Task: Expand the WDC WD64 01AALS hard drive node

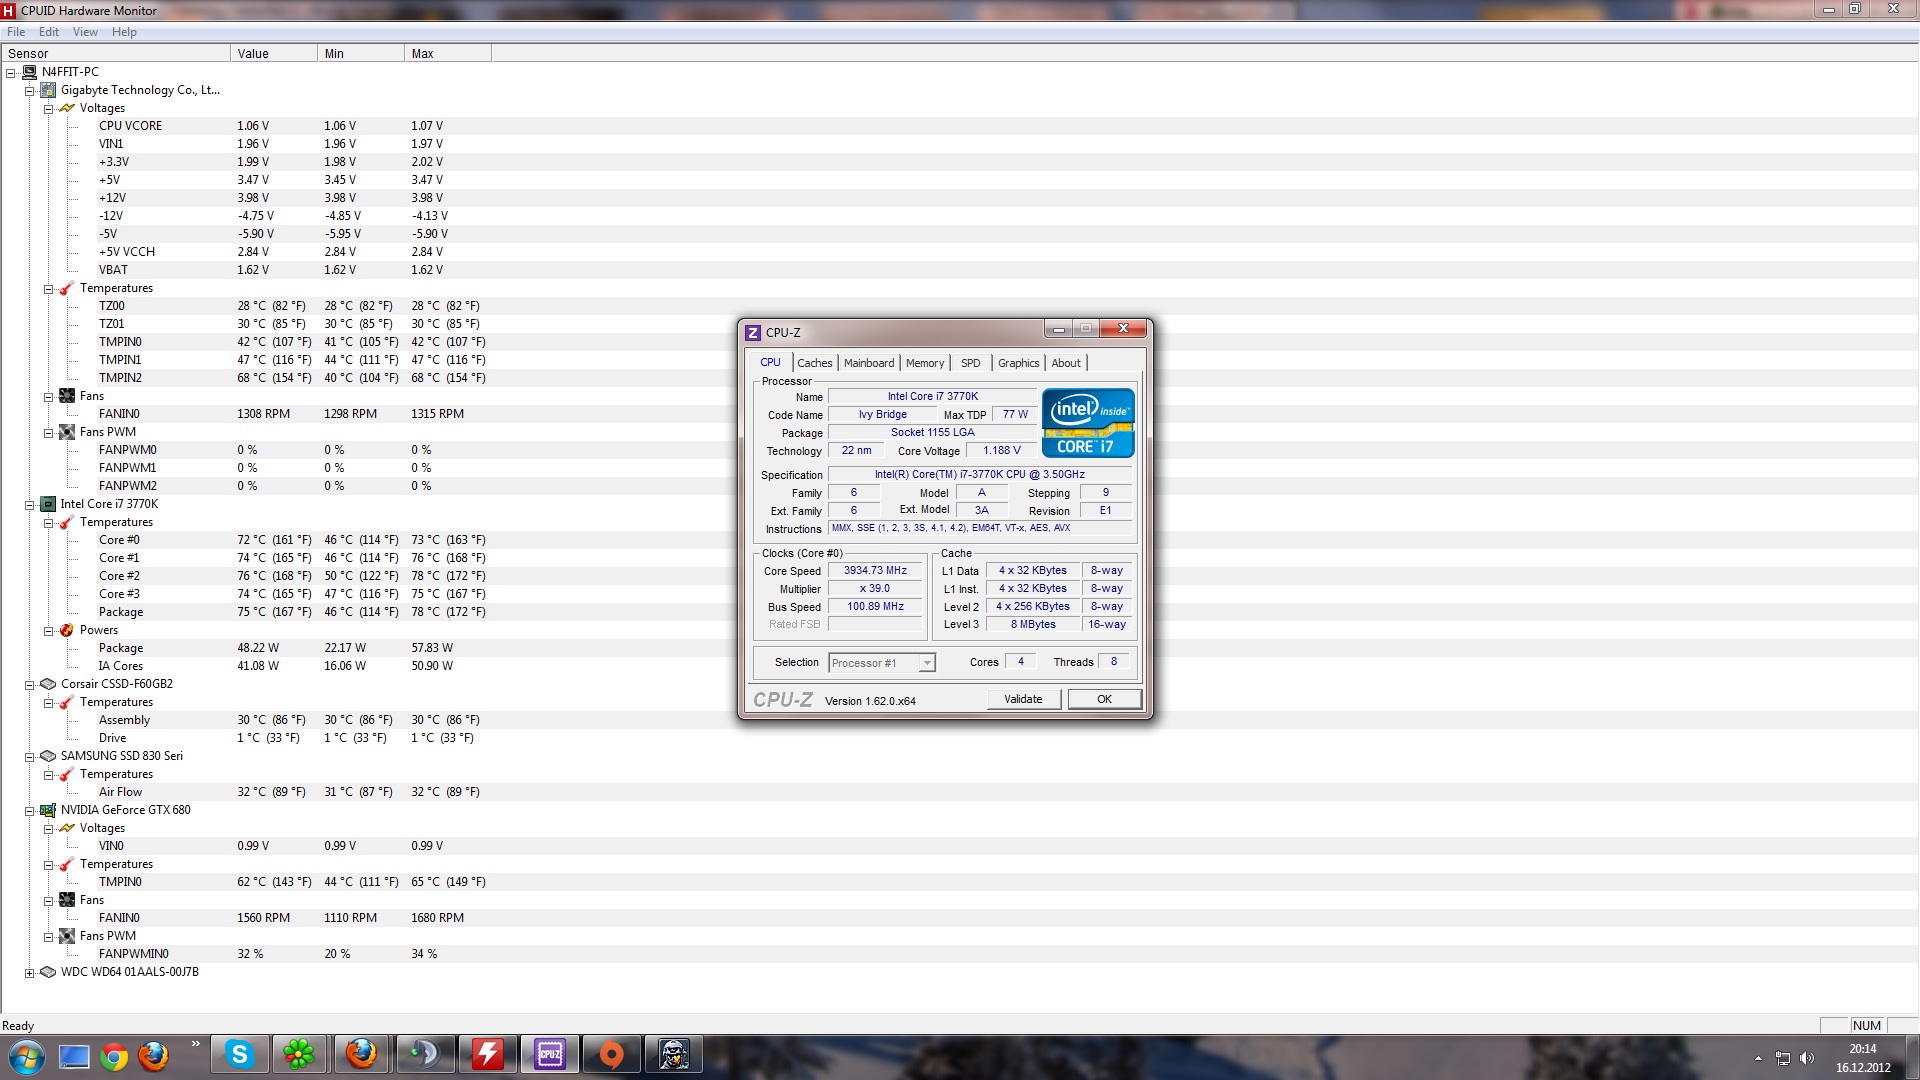Action: [29, 972]
